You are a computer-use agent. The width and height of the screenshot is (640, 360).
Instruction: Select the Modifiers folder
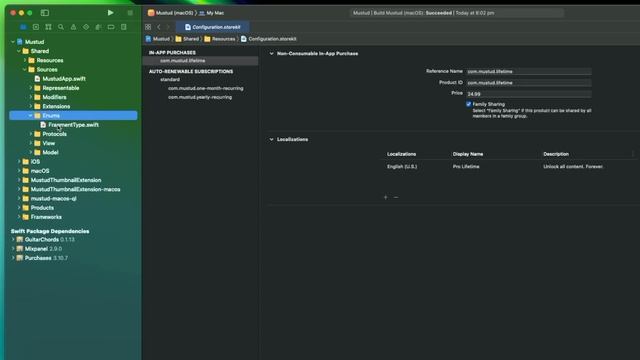coord(54,97)
